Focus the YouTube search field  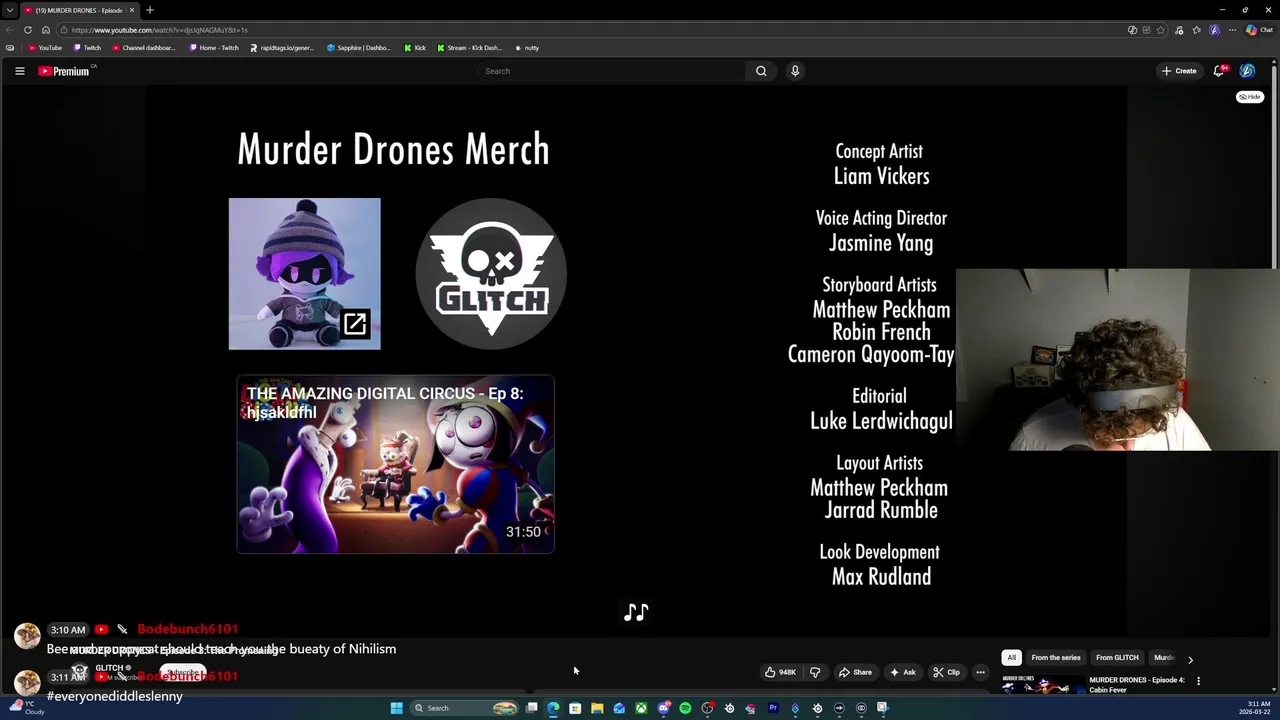pyautogui.click(x=612, y=71)
